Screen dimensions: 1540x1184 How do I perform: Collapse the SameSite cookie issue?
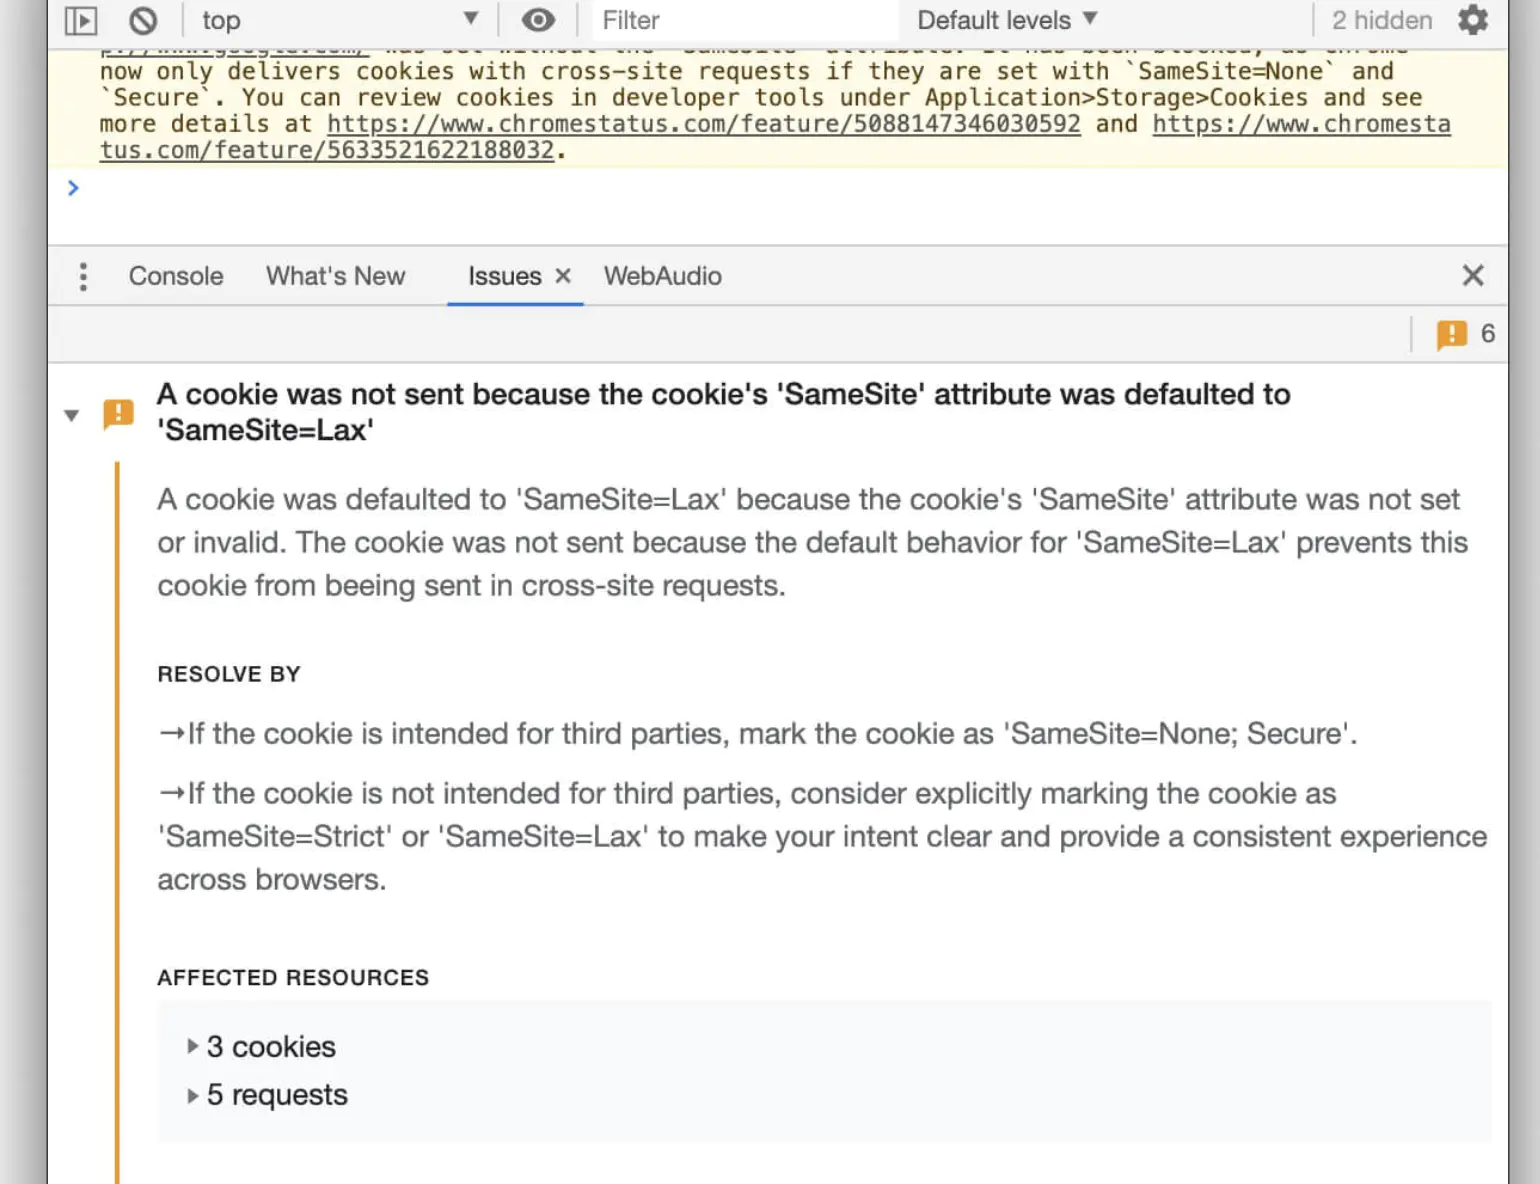71,415
